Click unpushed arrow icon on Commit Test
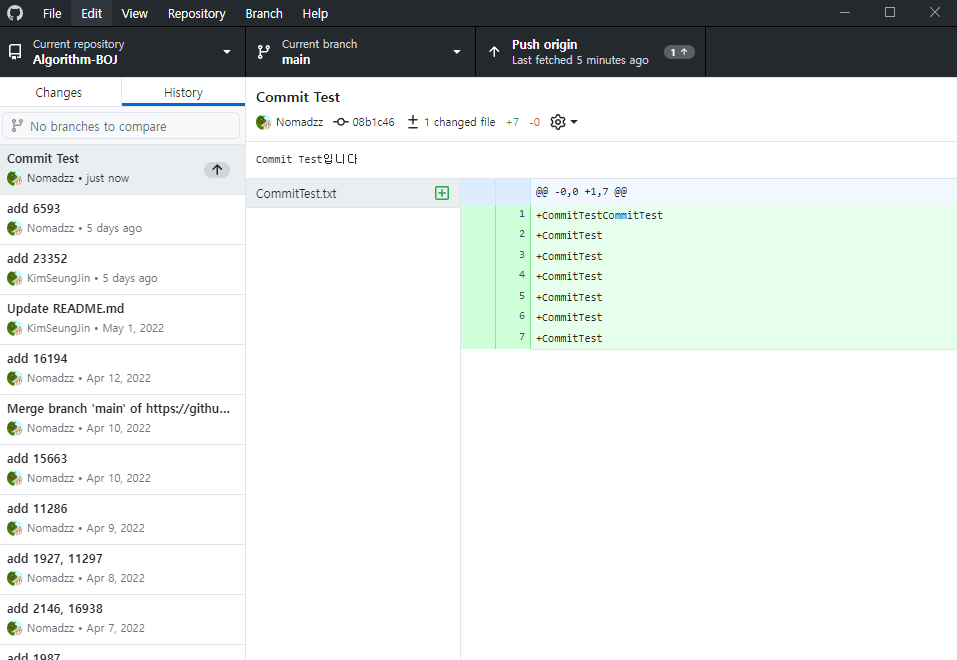The image size is (957, 660). coord(217,170)
